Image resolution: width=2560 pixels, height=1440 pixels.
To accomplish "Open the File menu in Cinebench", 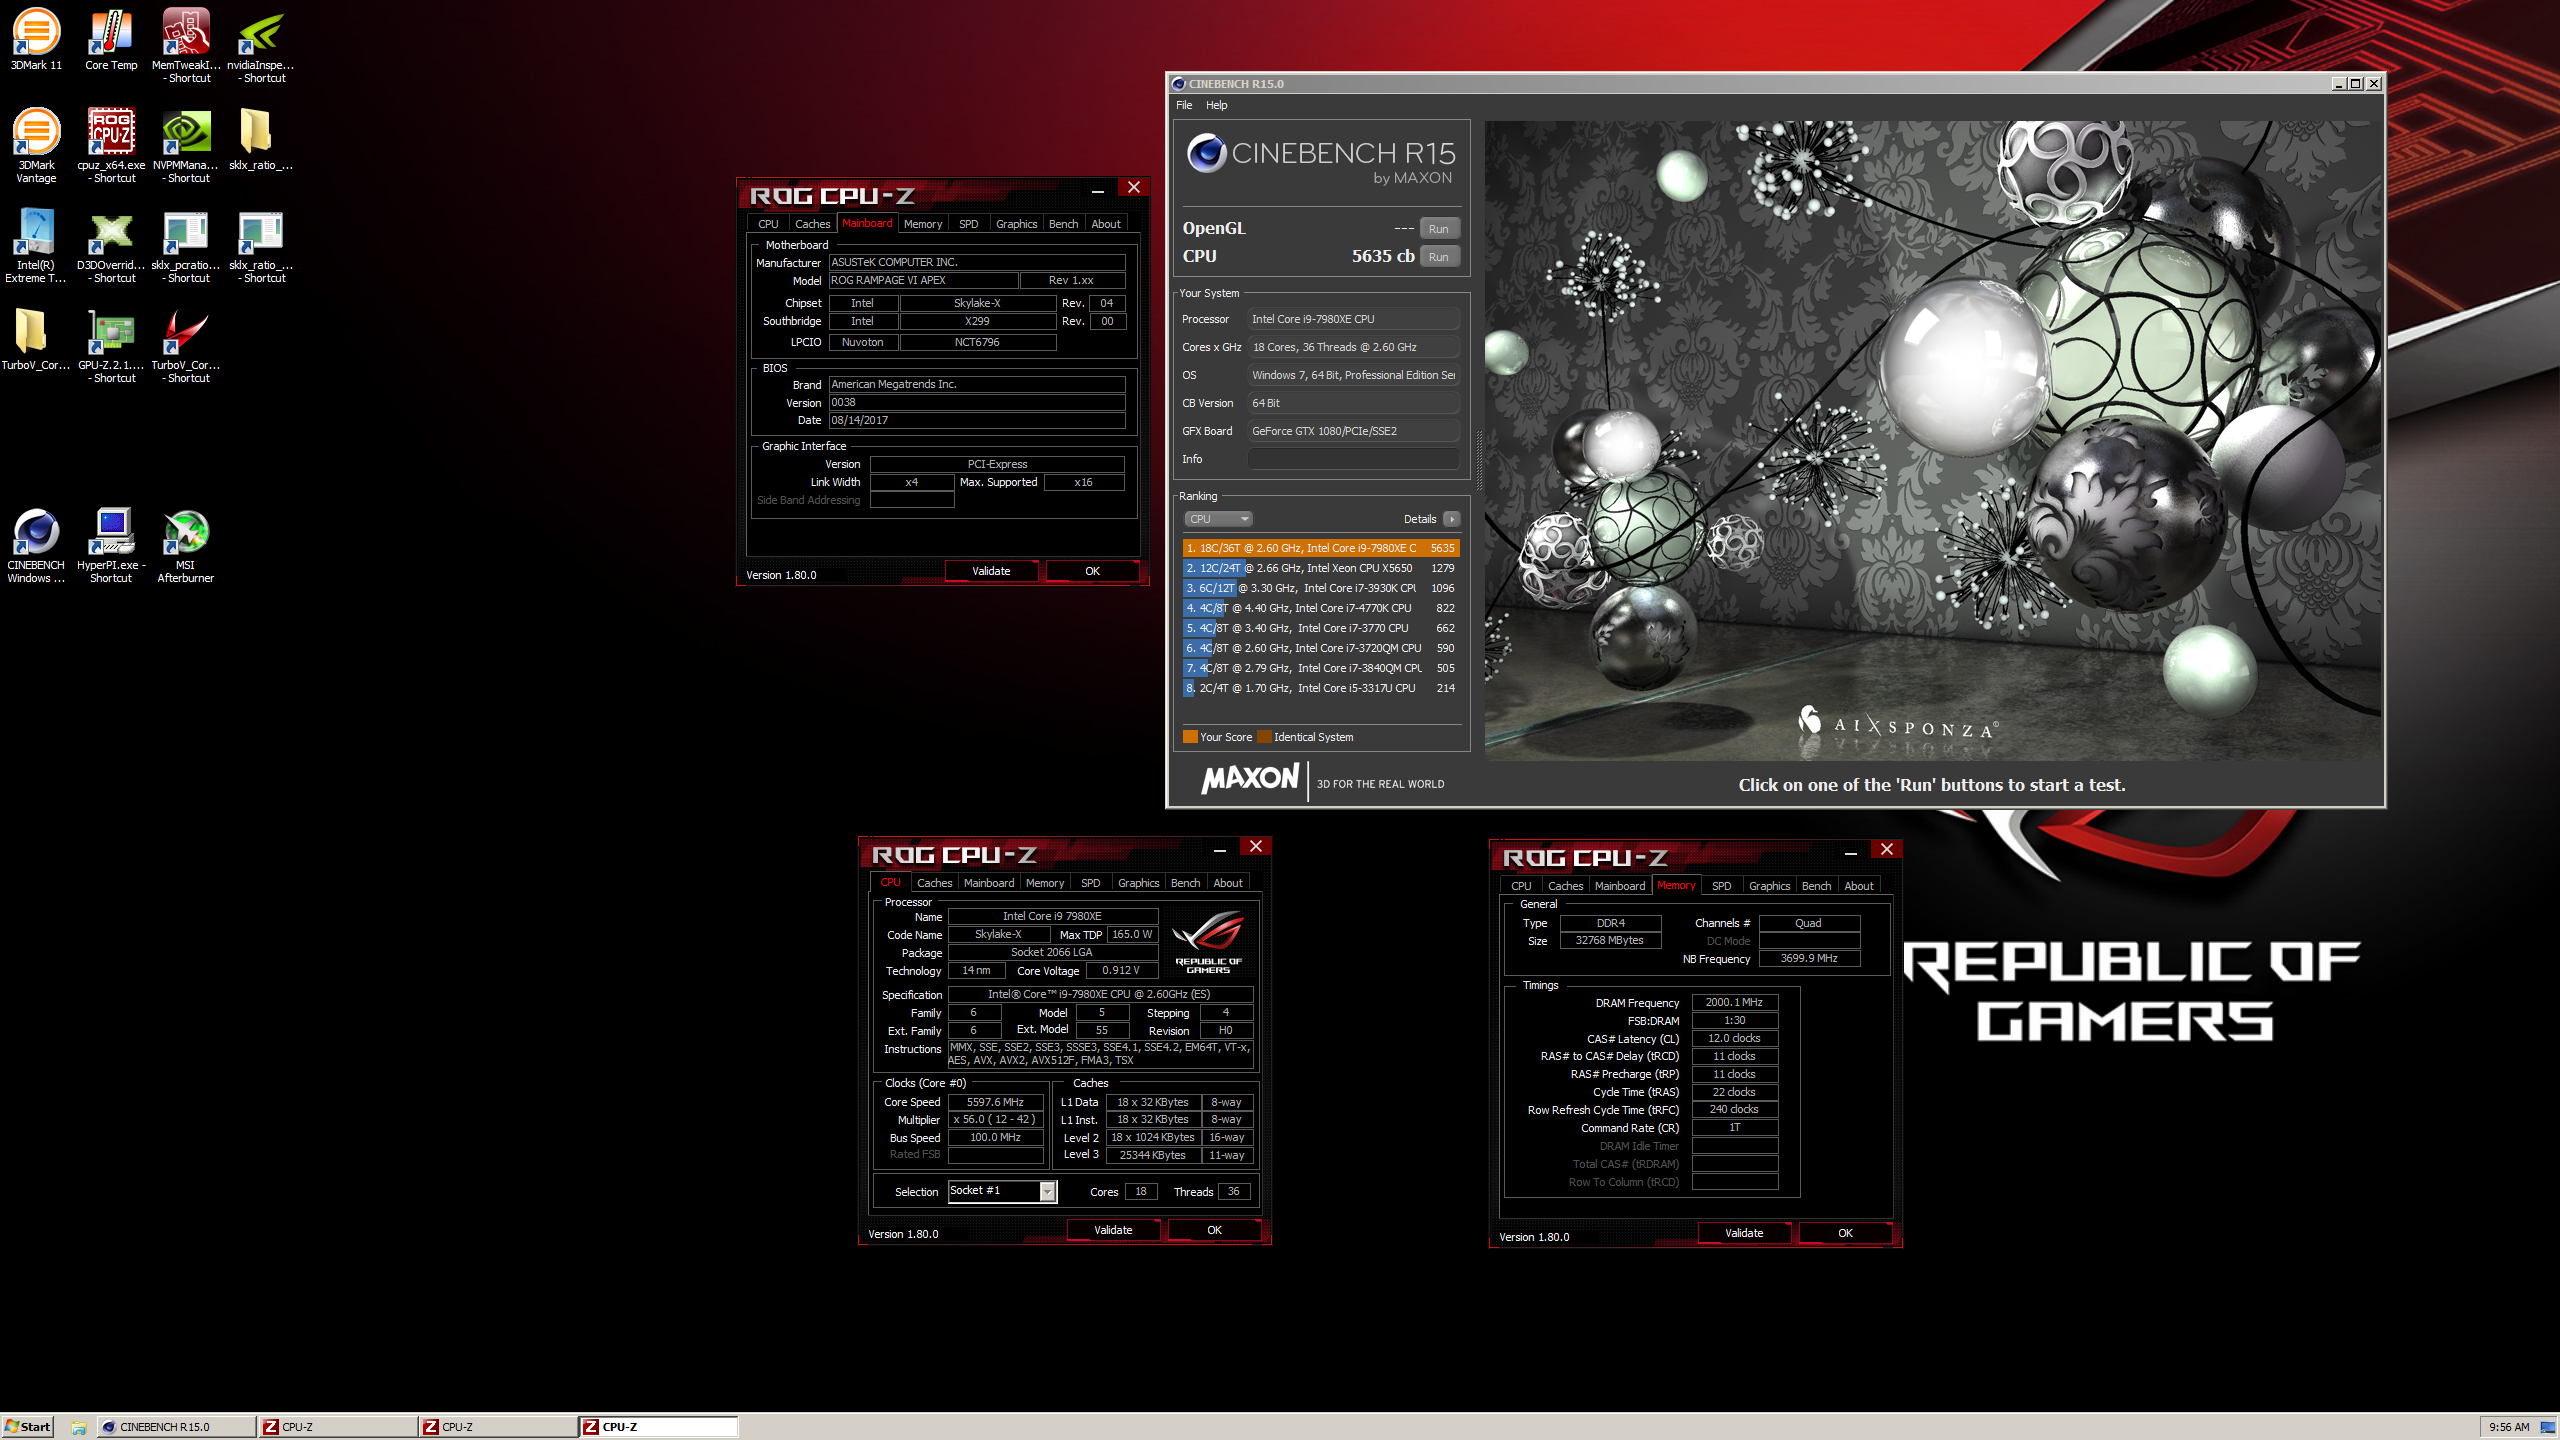I will (1184, 105).
